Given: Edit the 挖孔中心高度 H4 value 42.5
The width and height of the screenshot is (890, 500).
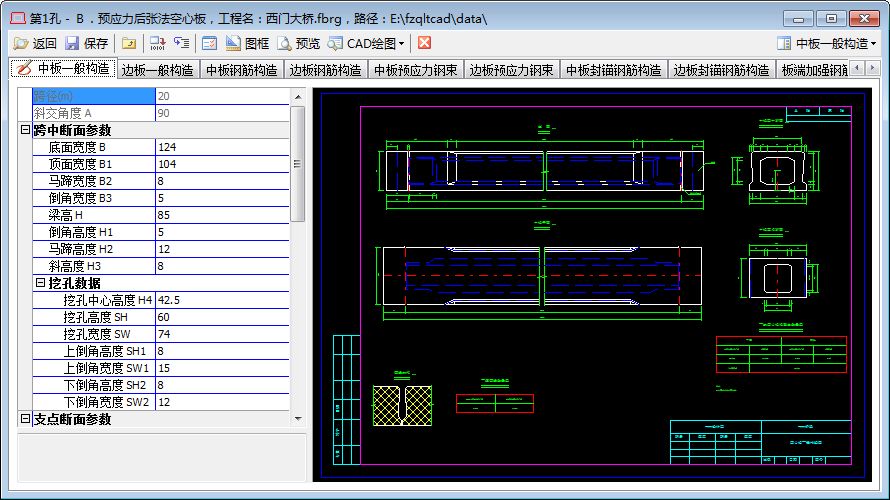Looking at the screenshot, I should click(222, 300).
